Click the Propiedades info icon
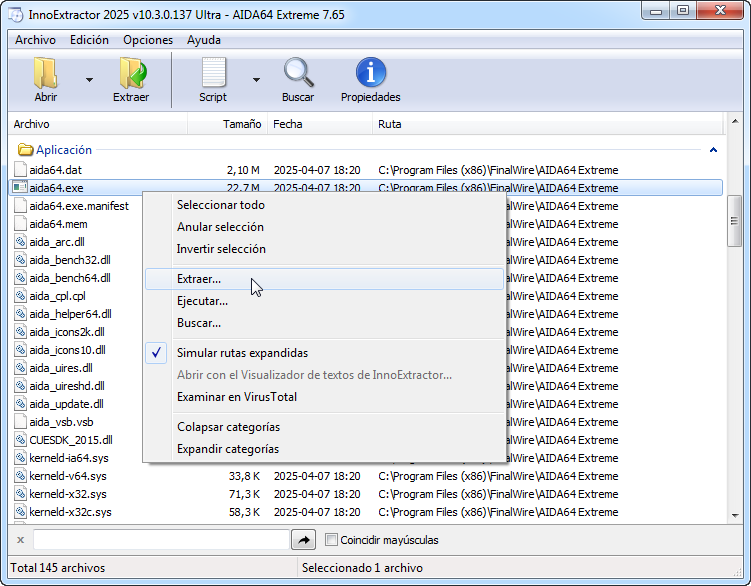This screenshot has height=586, width=751. [371, 73]
